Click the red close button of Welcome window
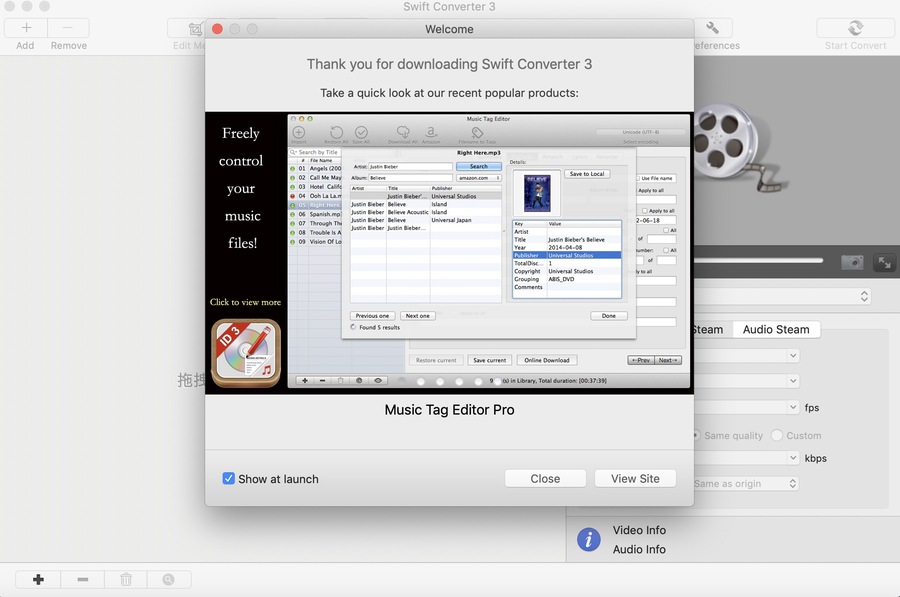Viewport: 900px width, 597px height. coord(218,29)
